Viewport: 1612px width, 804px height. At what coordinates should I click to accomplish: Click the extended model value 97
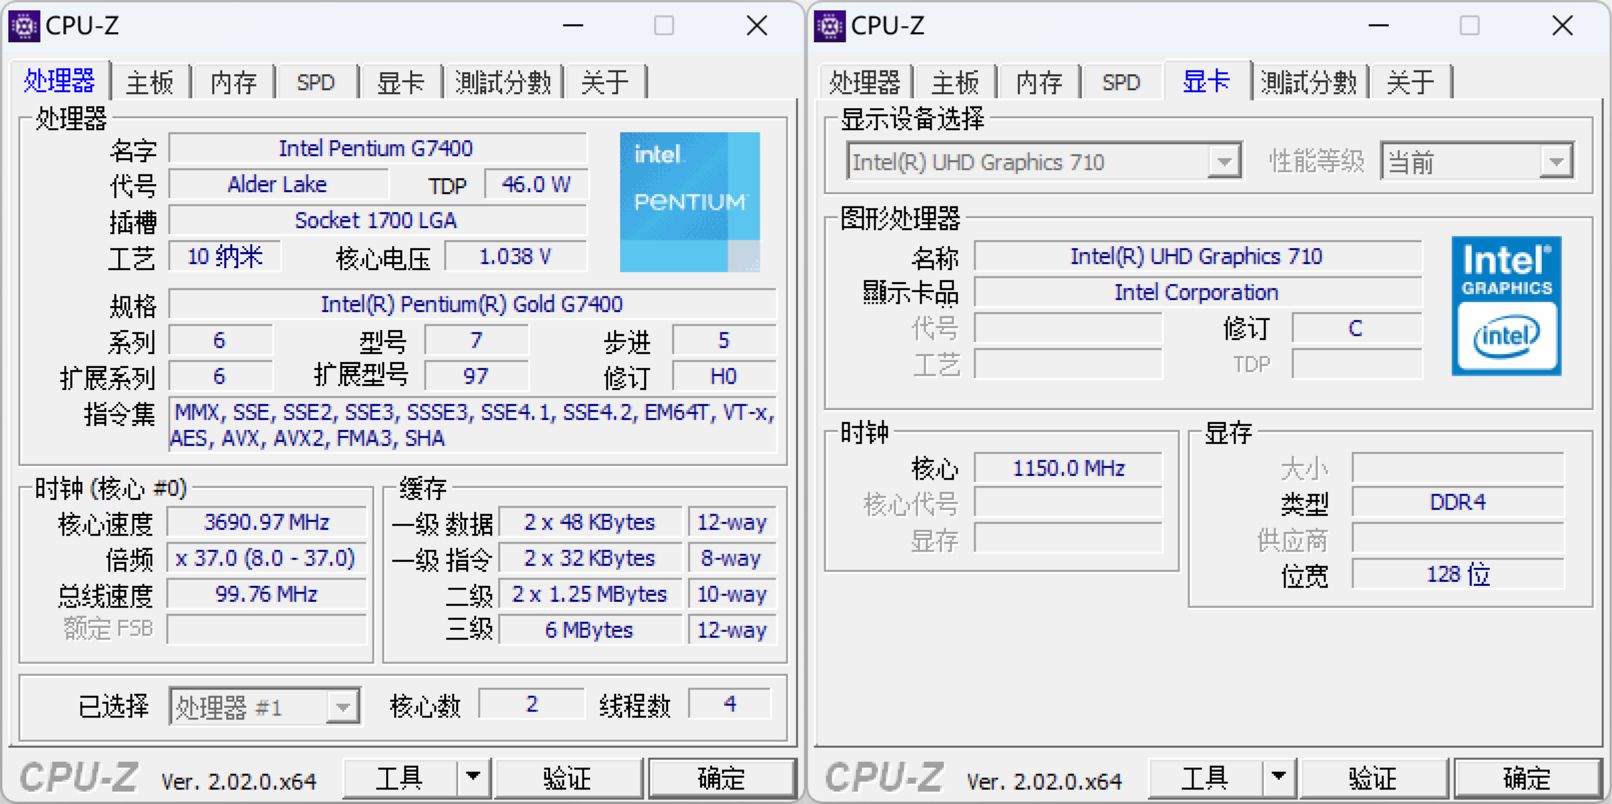pyautogui.click(x=476, y=376)
